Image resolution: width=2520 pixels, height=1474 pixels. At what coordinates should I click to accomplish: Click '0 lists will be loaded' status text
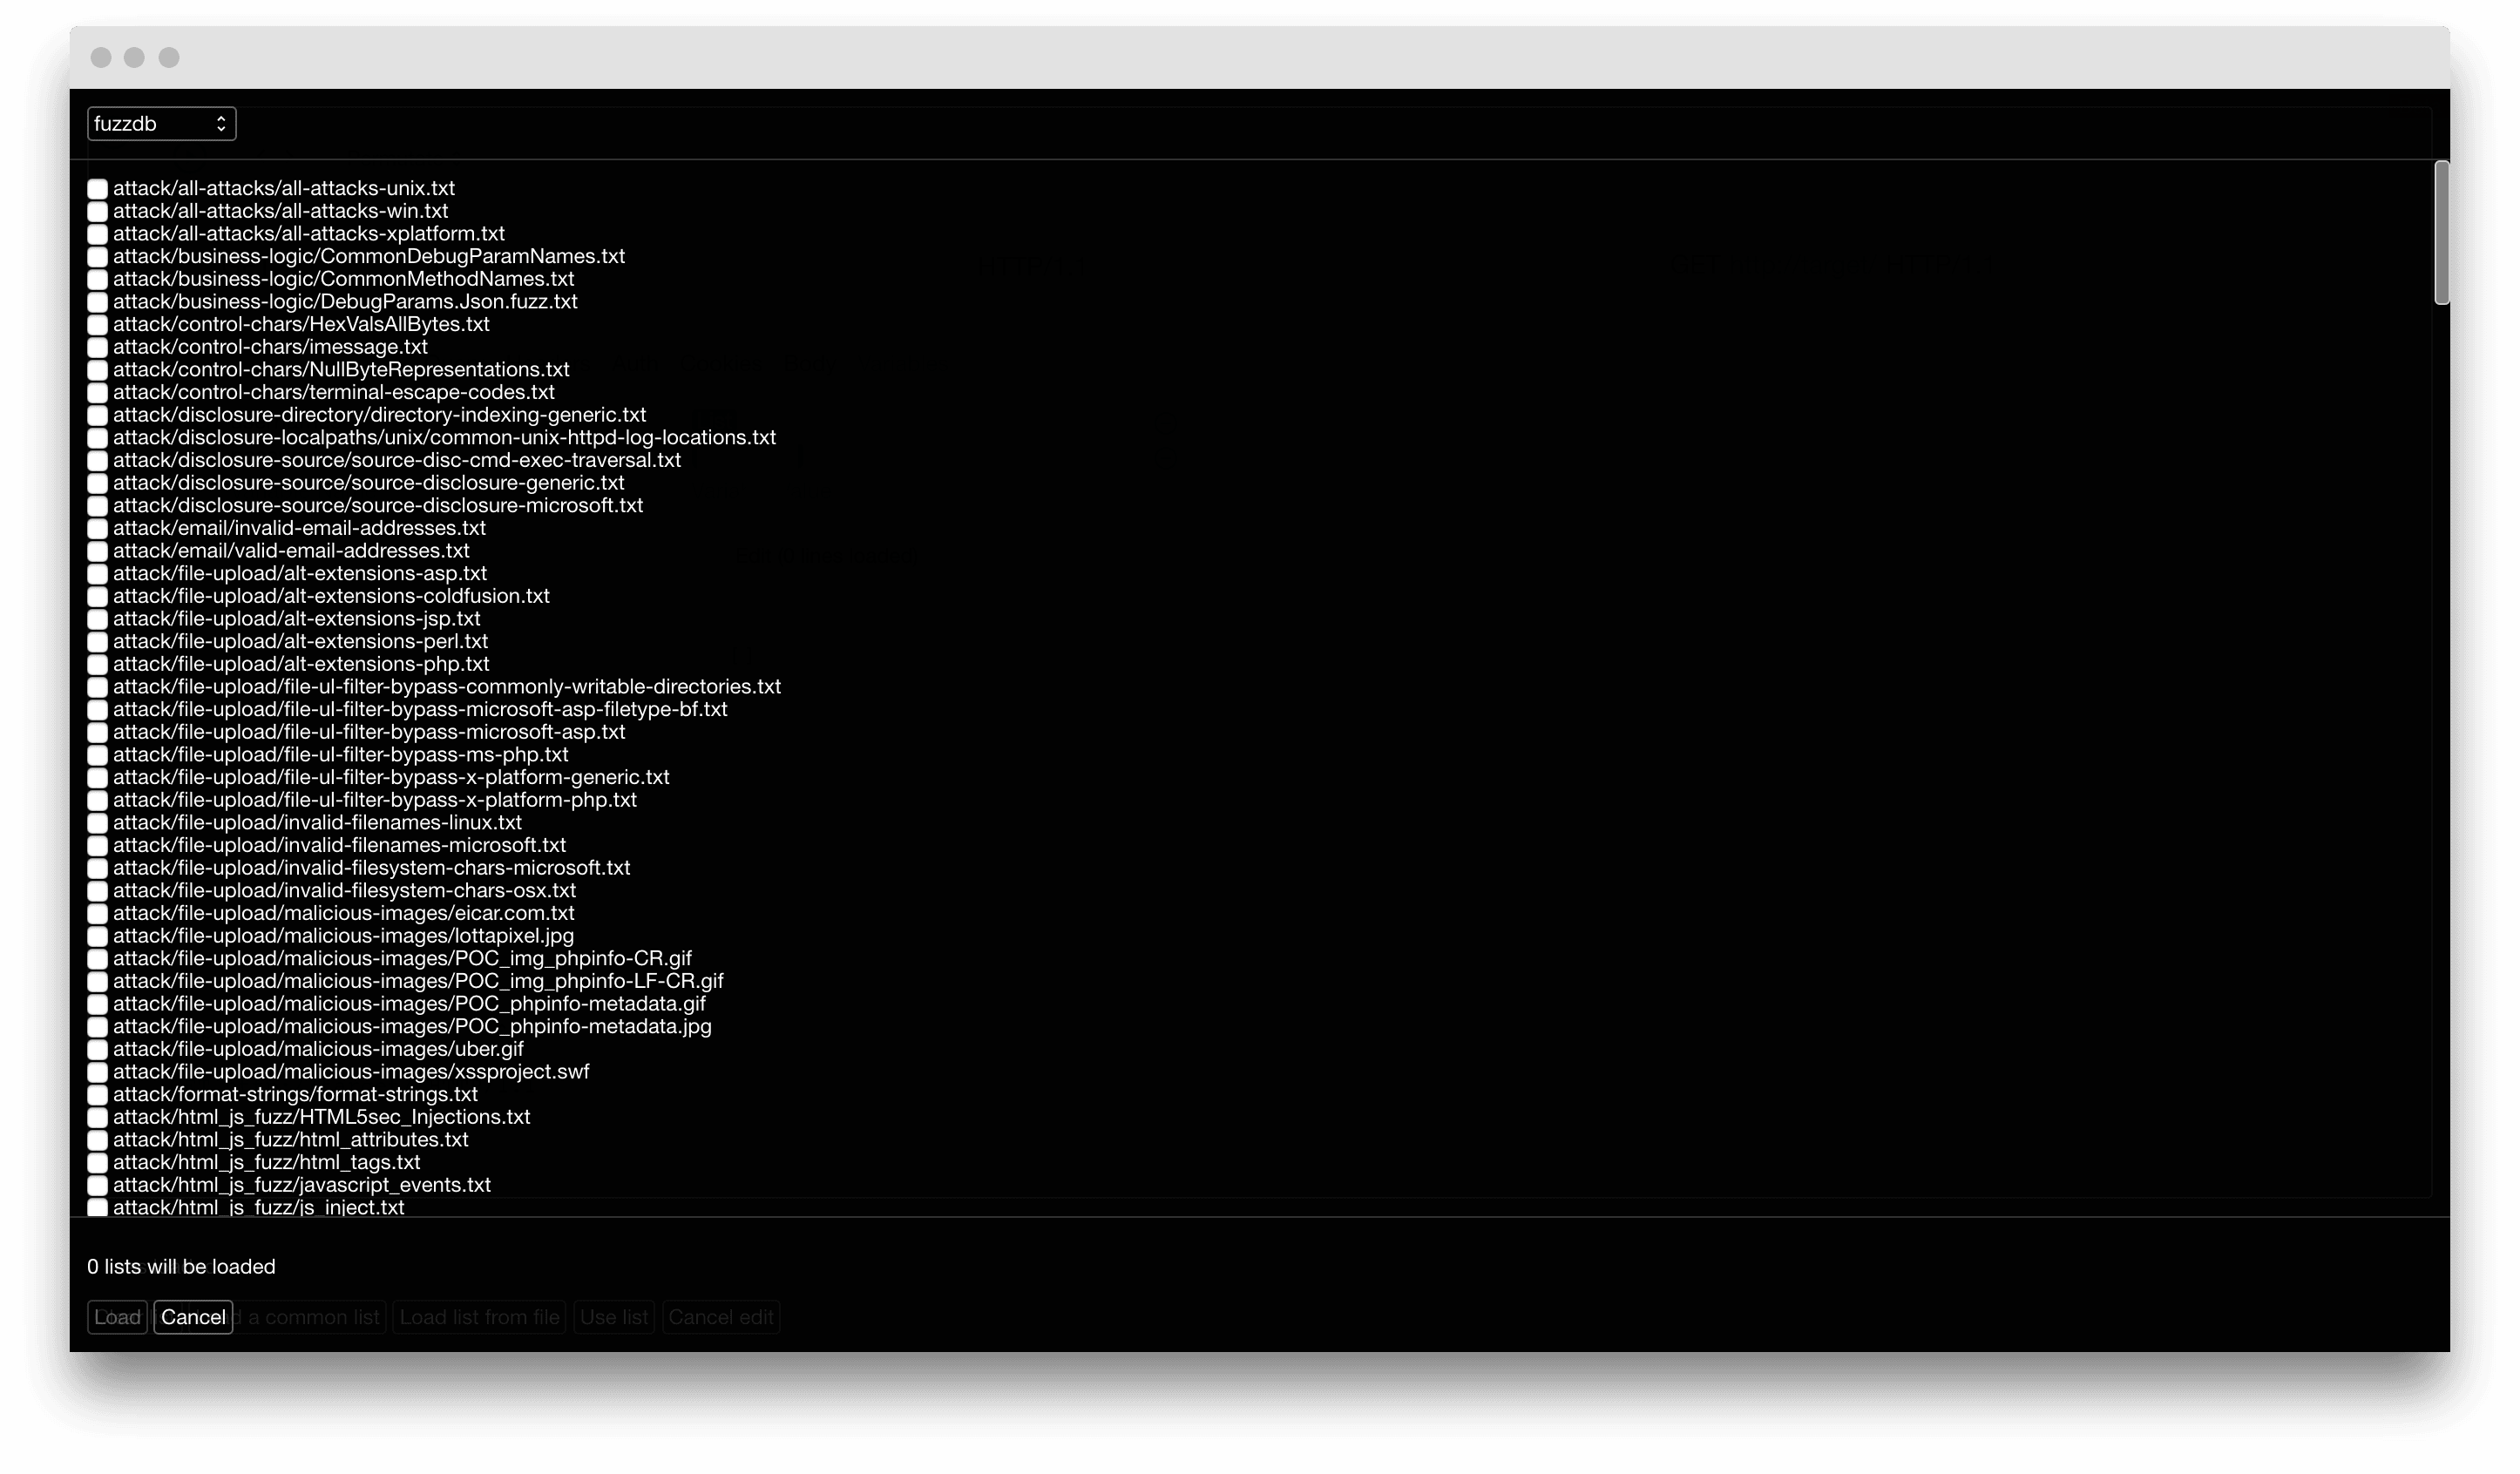tap(181, 1267)
